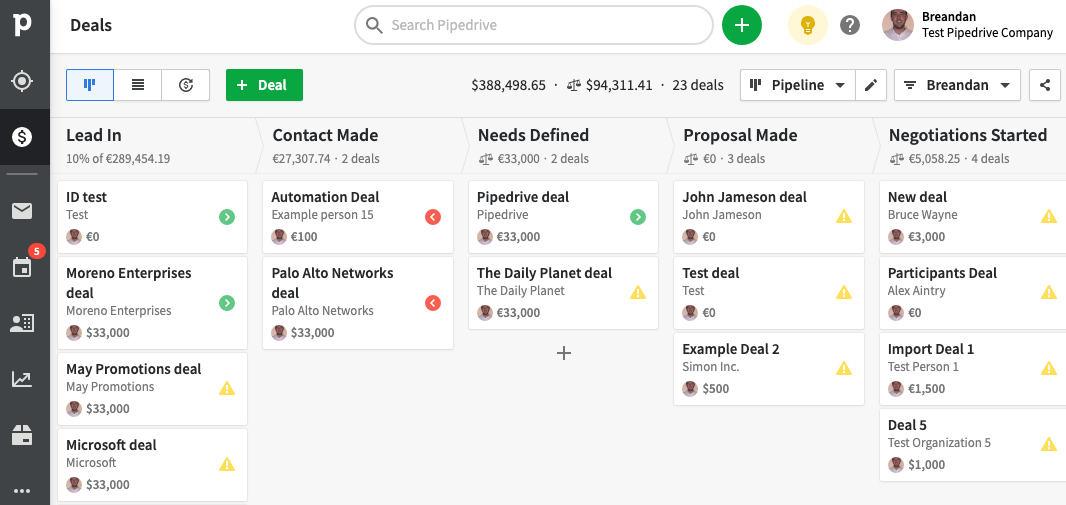This screenshot has height=505, width=1066.
Task: Click Example person 15 contact name
Action: coord(322,215)
